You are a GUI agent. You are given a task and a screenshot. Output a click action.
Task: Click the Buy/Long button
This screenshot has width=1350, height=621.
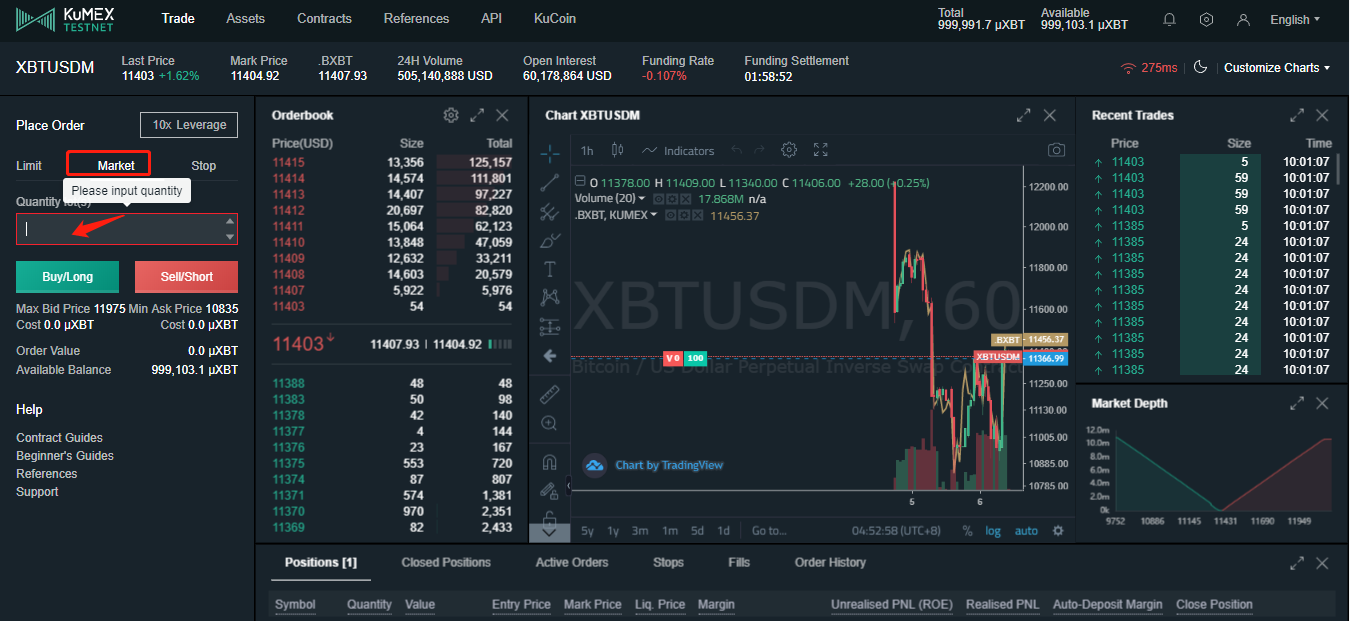point(68,276)
